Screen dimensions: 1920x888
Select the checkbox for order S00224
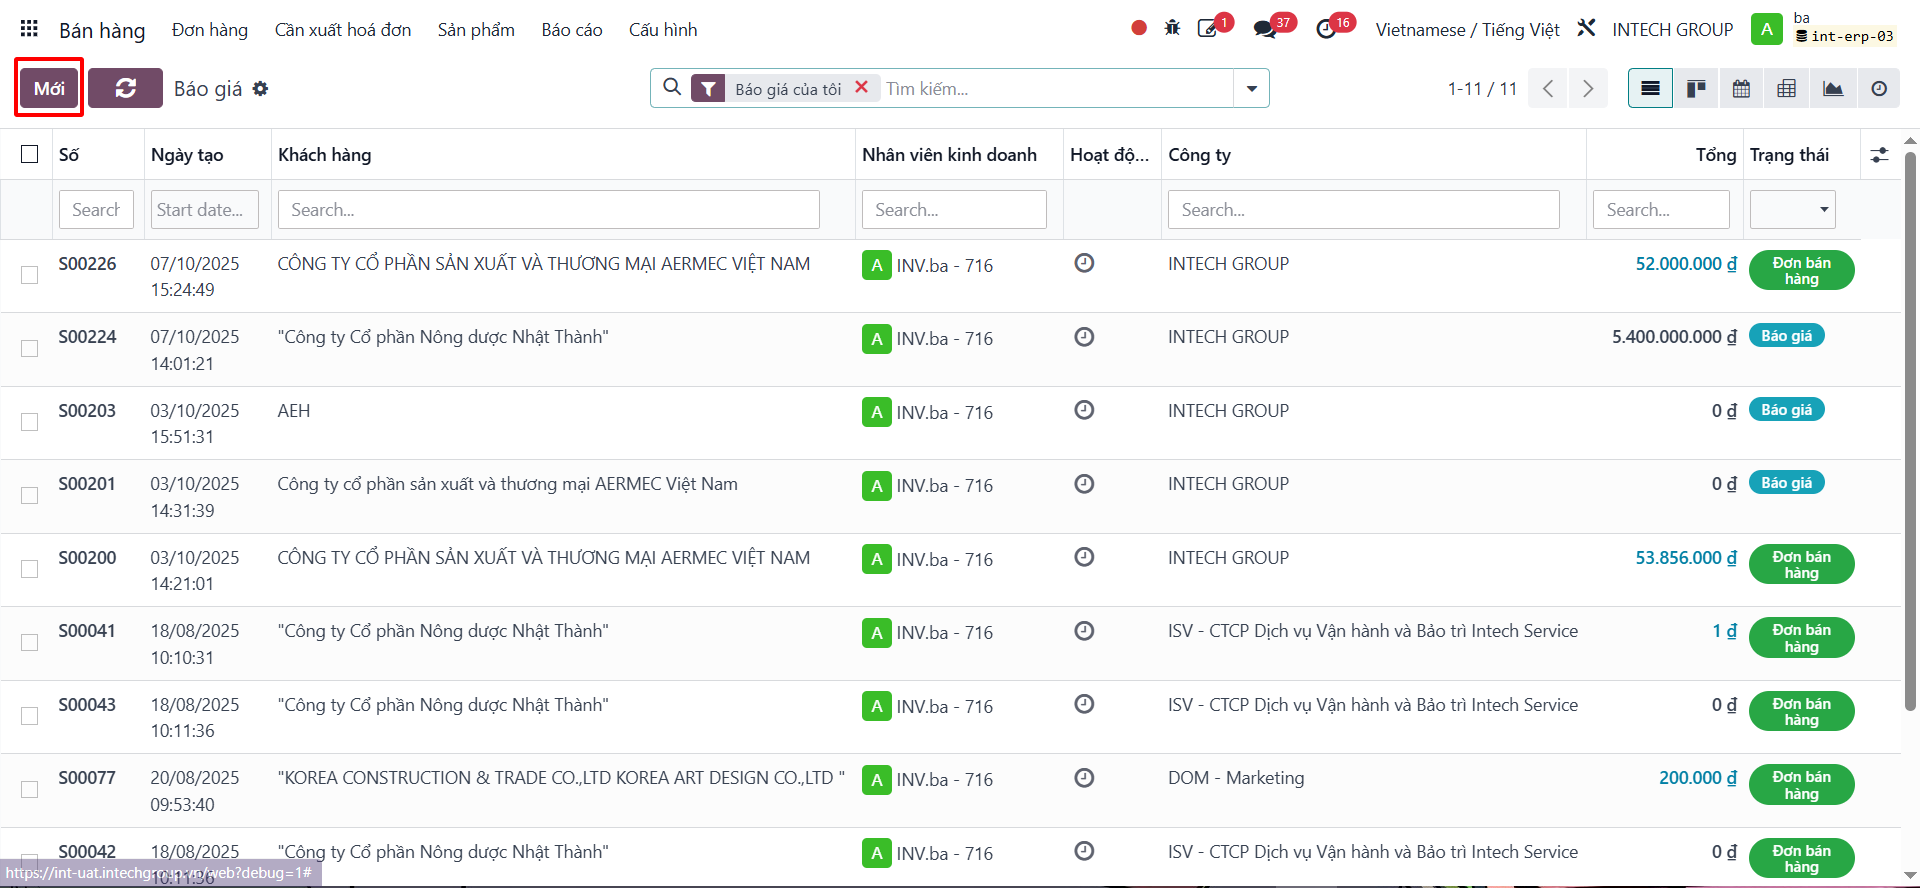point(30,348)
